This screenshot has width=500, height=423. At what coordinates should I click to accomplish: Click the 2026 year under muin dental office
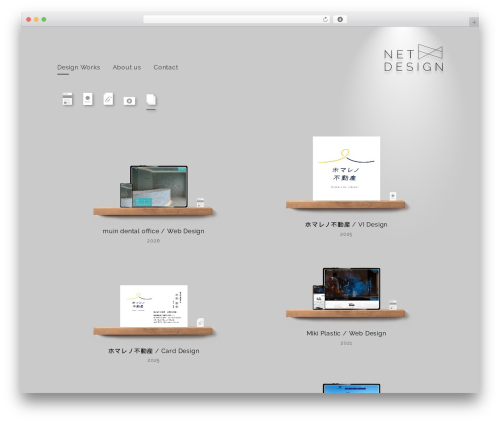tap(153, 241)
